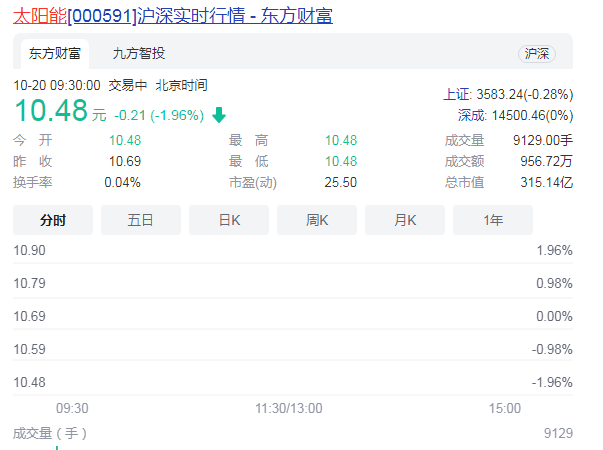This screenshot has height=450, width=603.
Task: Click the 10.79 price axis label
Action: (30, 283)
